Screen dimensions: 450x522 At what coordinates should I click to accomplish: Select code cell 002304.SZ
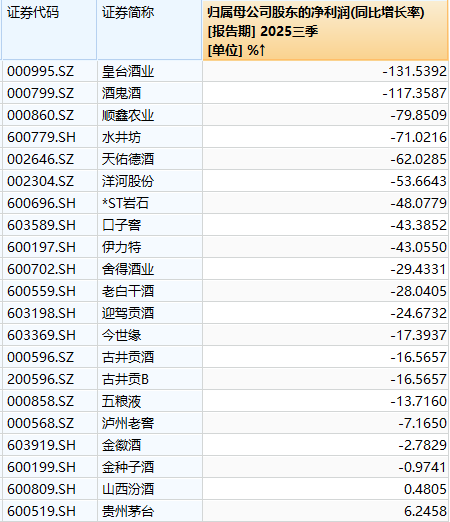pos(49,181)
